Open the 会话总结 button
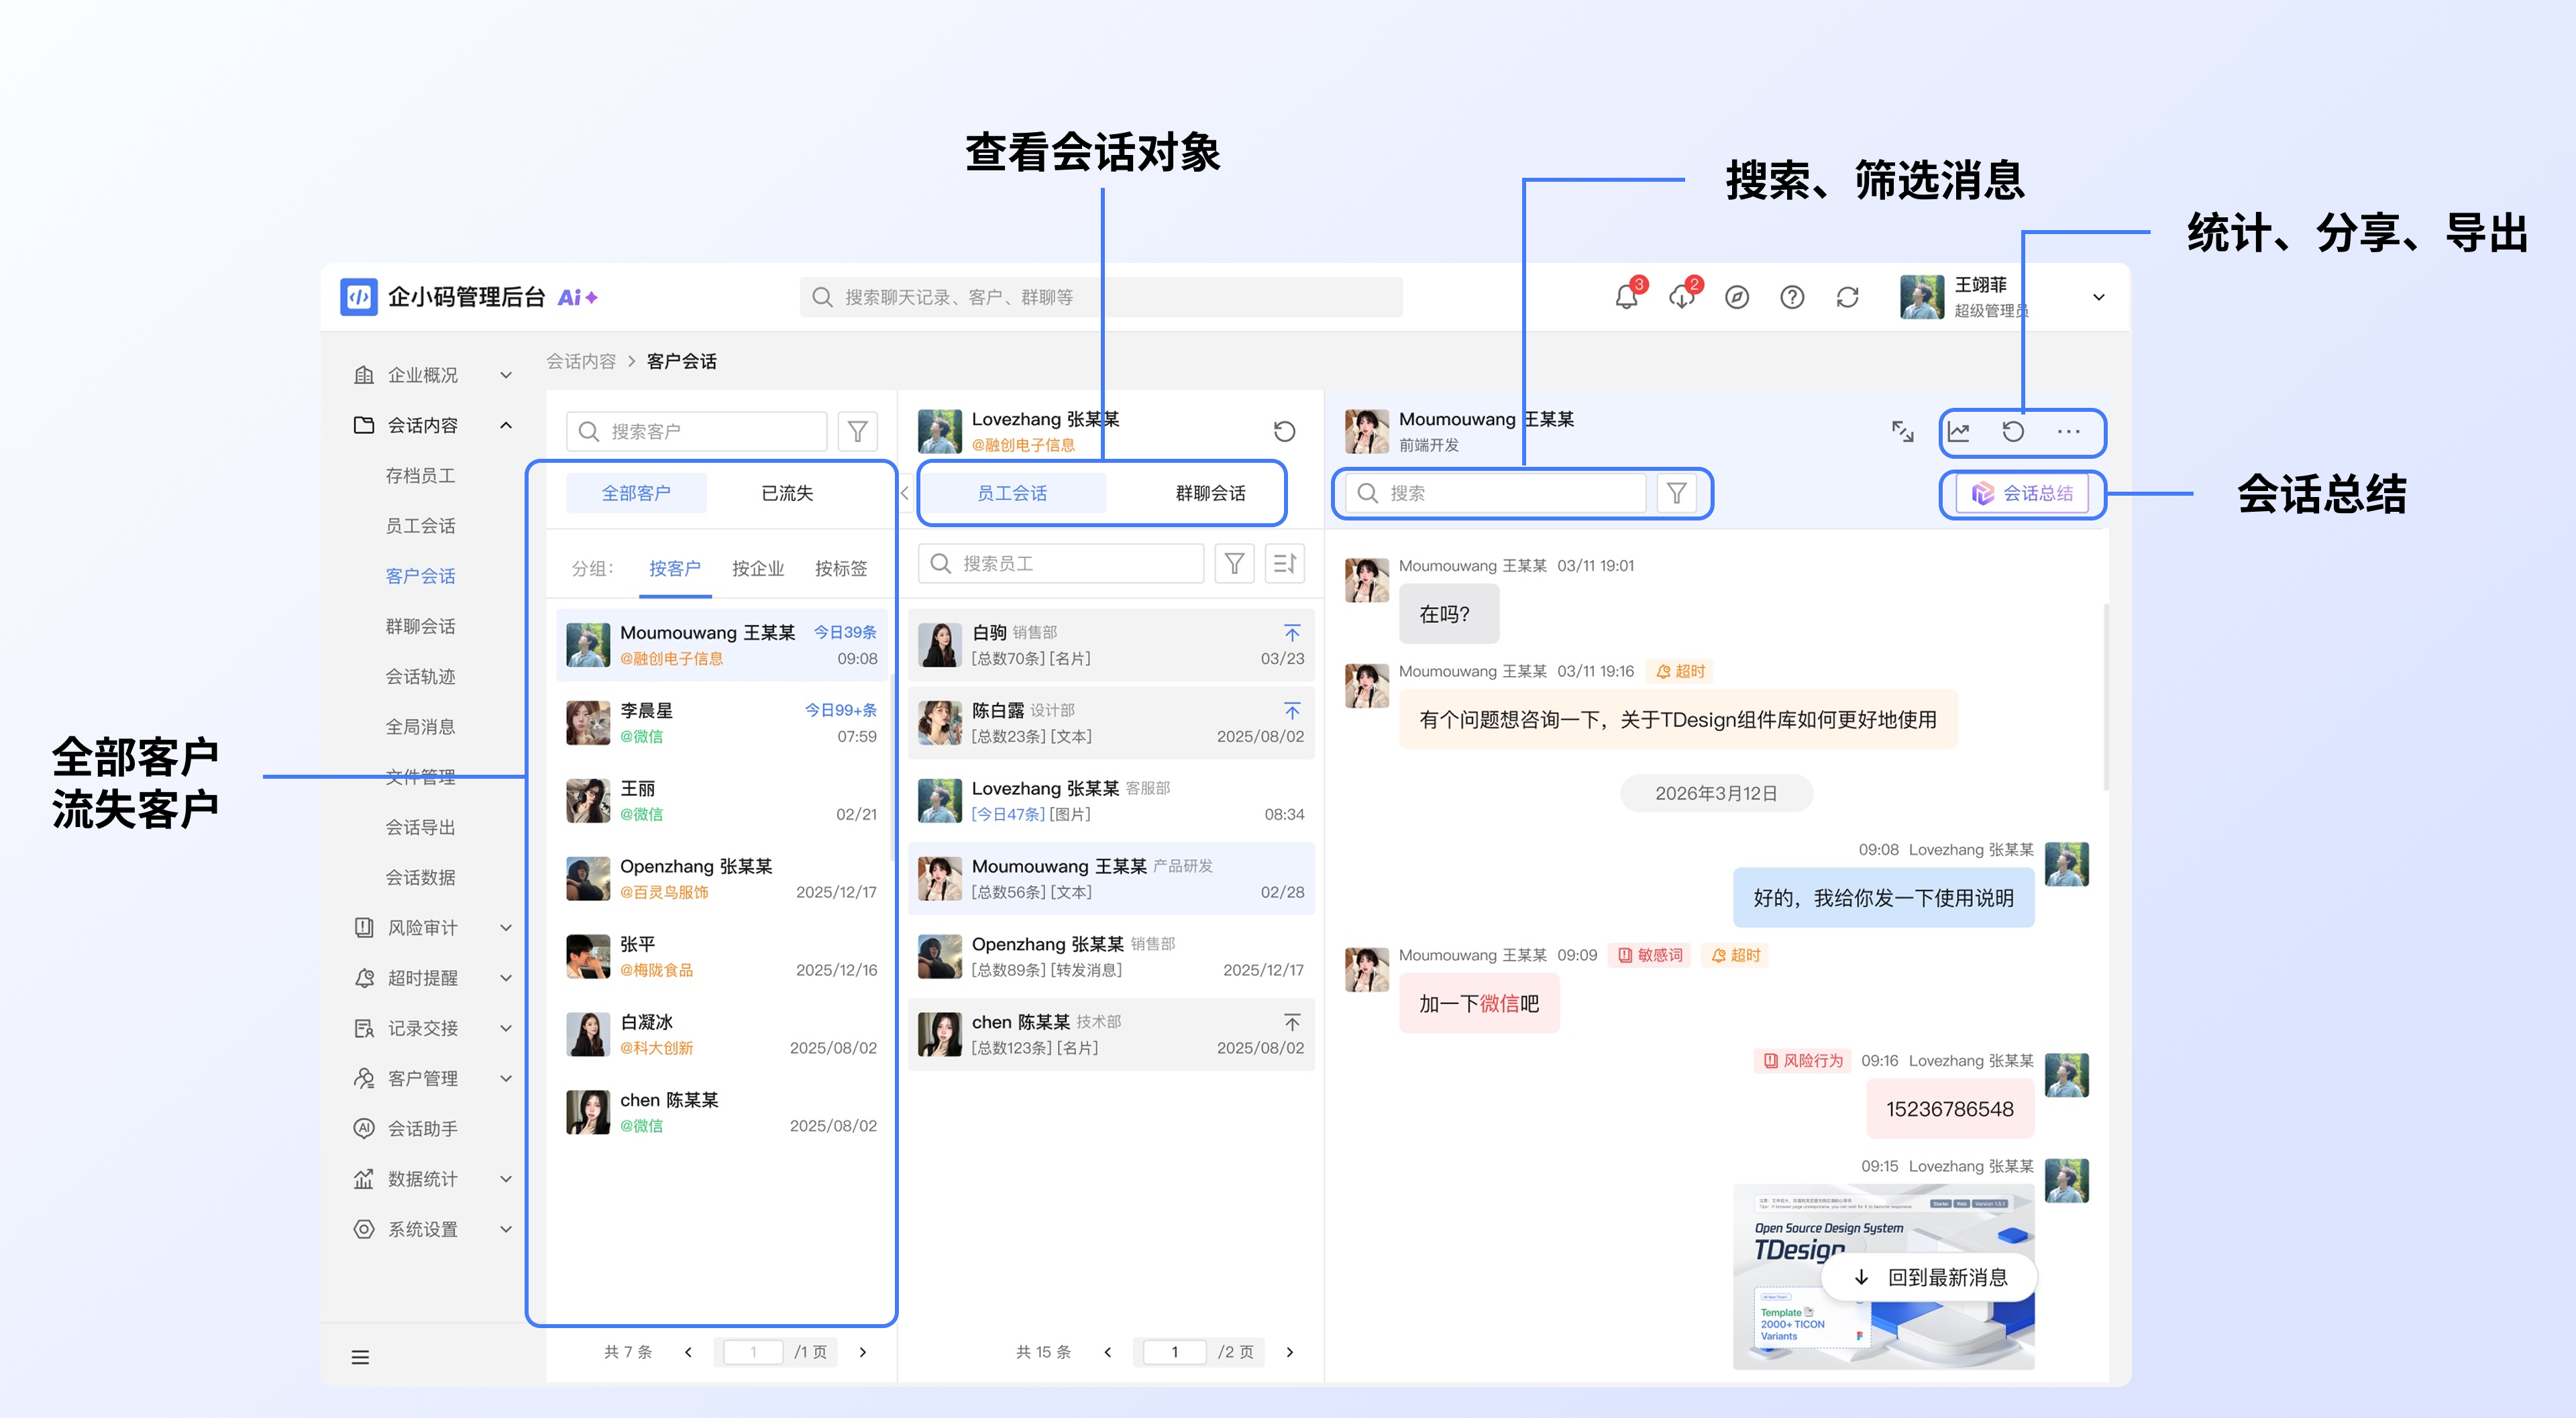 point(2022,493)
